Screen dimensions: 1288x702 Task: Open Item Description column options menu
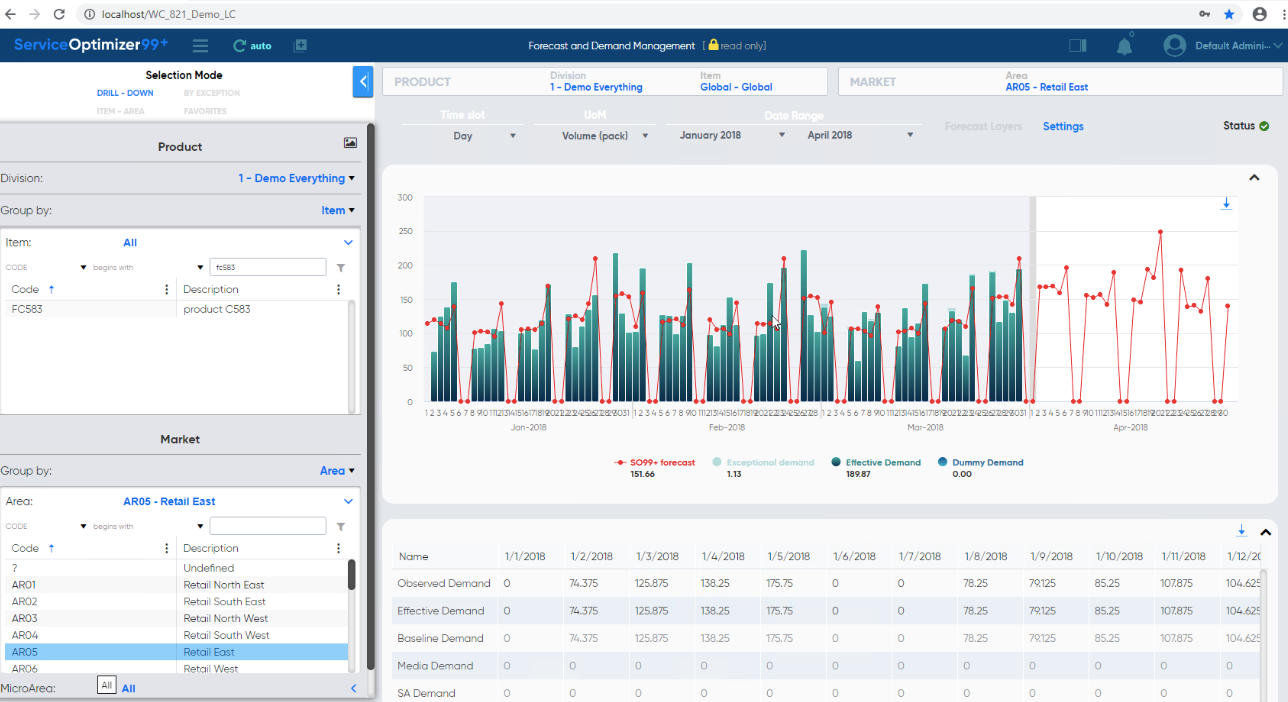(339, 289)
